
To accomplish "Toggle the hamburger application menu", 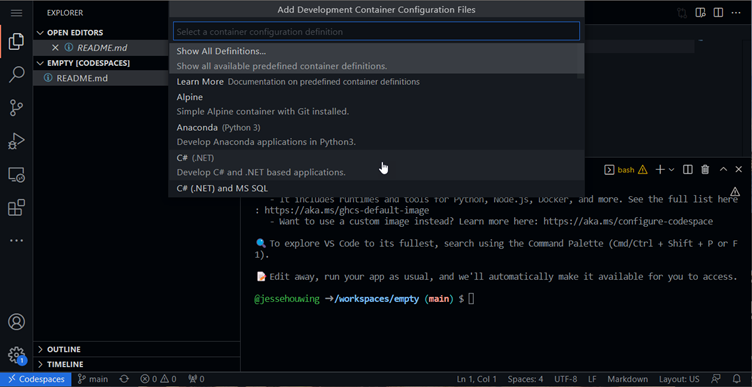I will 16,13.
